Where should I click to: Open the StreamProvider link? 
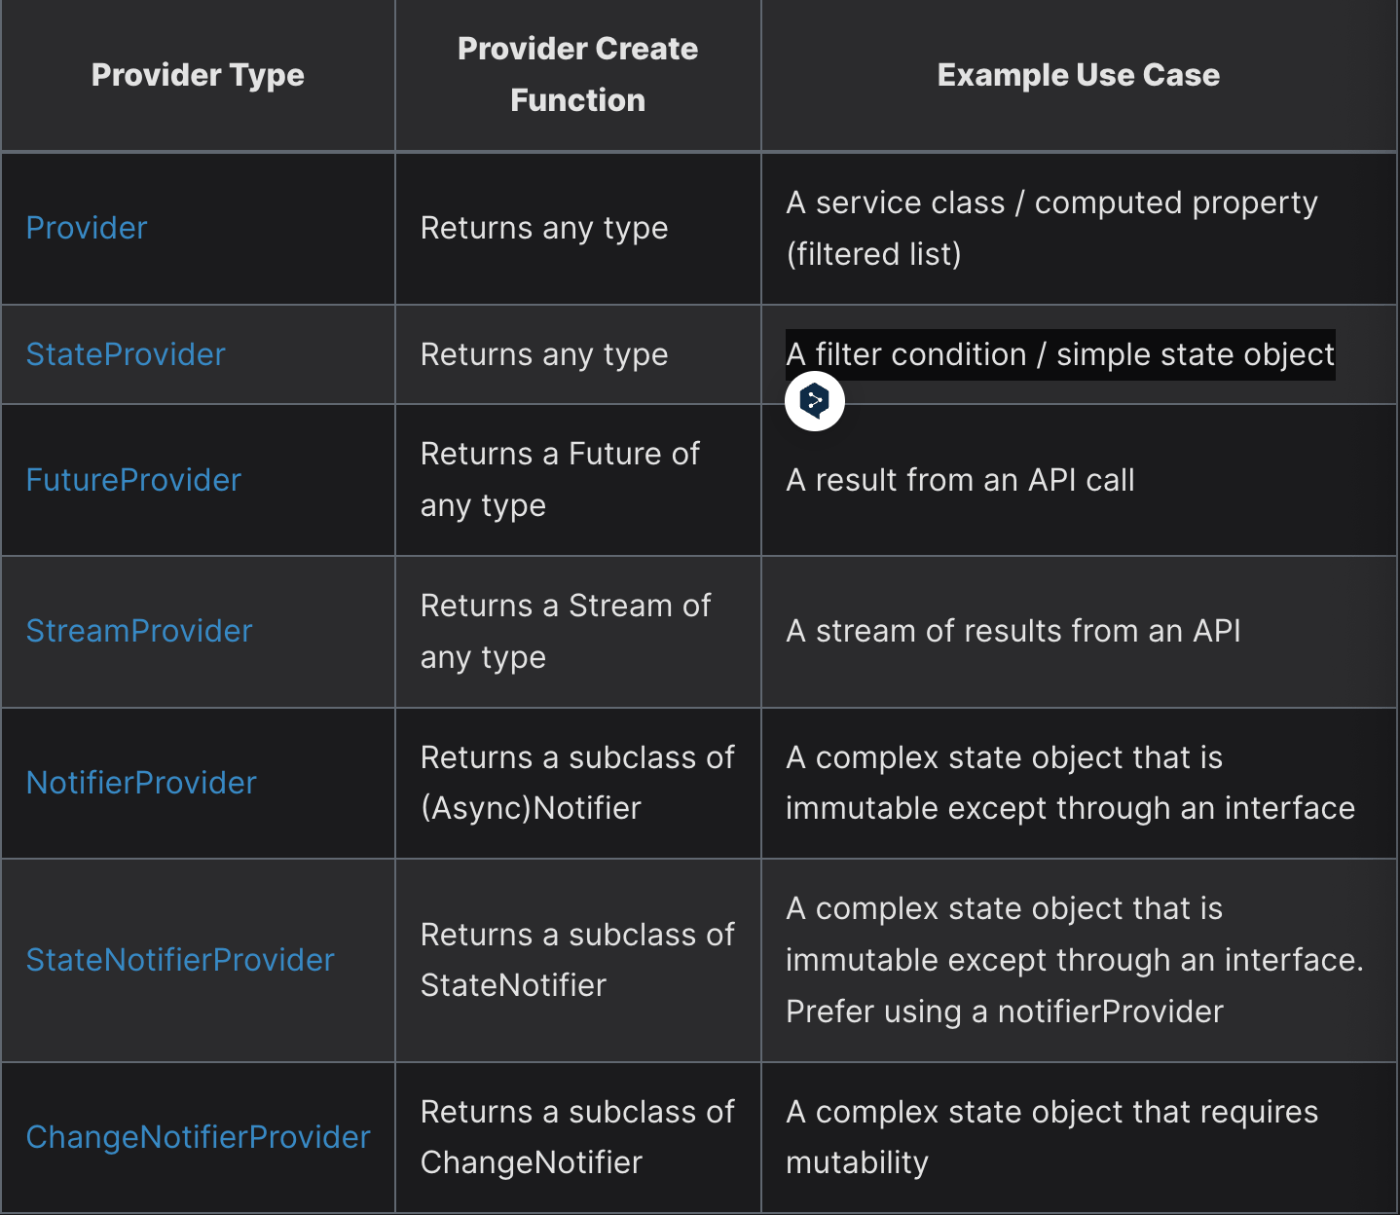click(x=139, y=631)
